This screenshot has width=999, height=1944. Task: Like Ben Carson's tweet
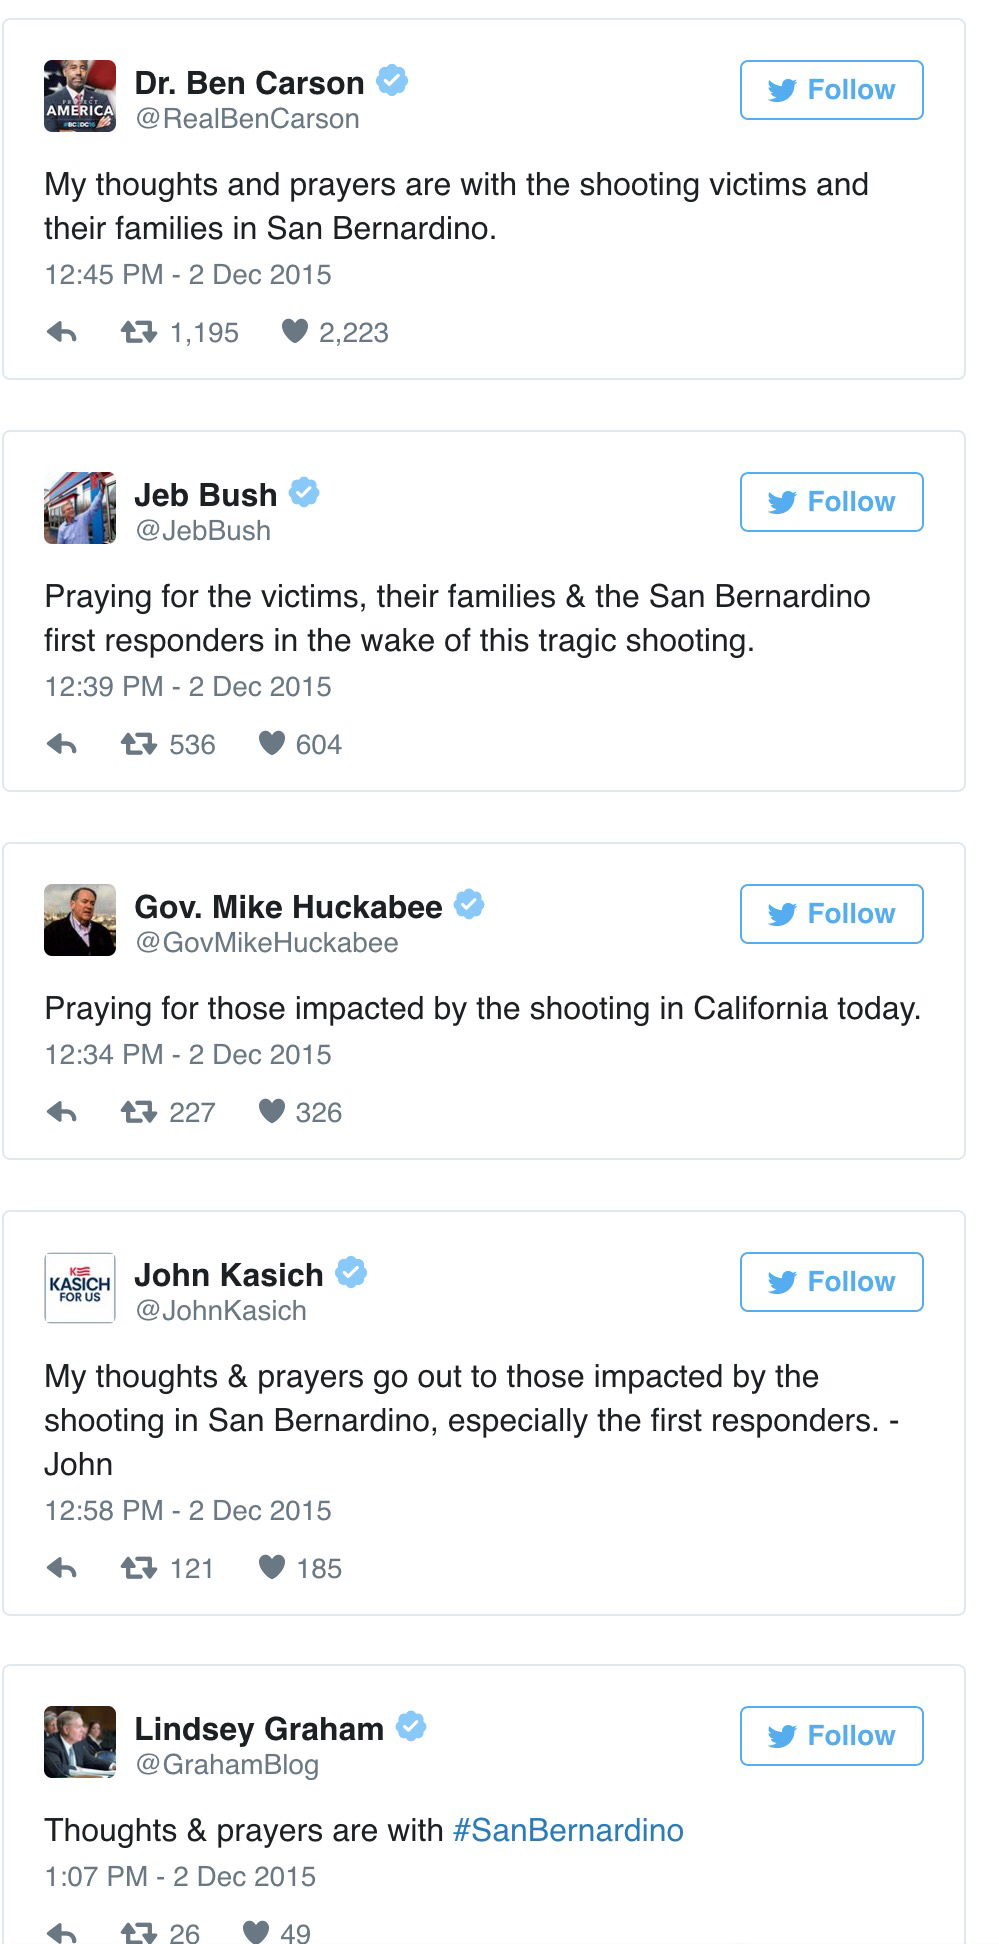pyautogui.click(x=294, y=331)
